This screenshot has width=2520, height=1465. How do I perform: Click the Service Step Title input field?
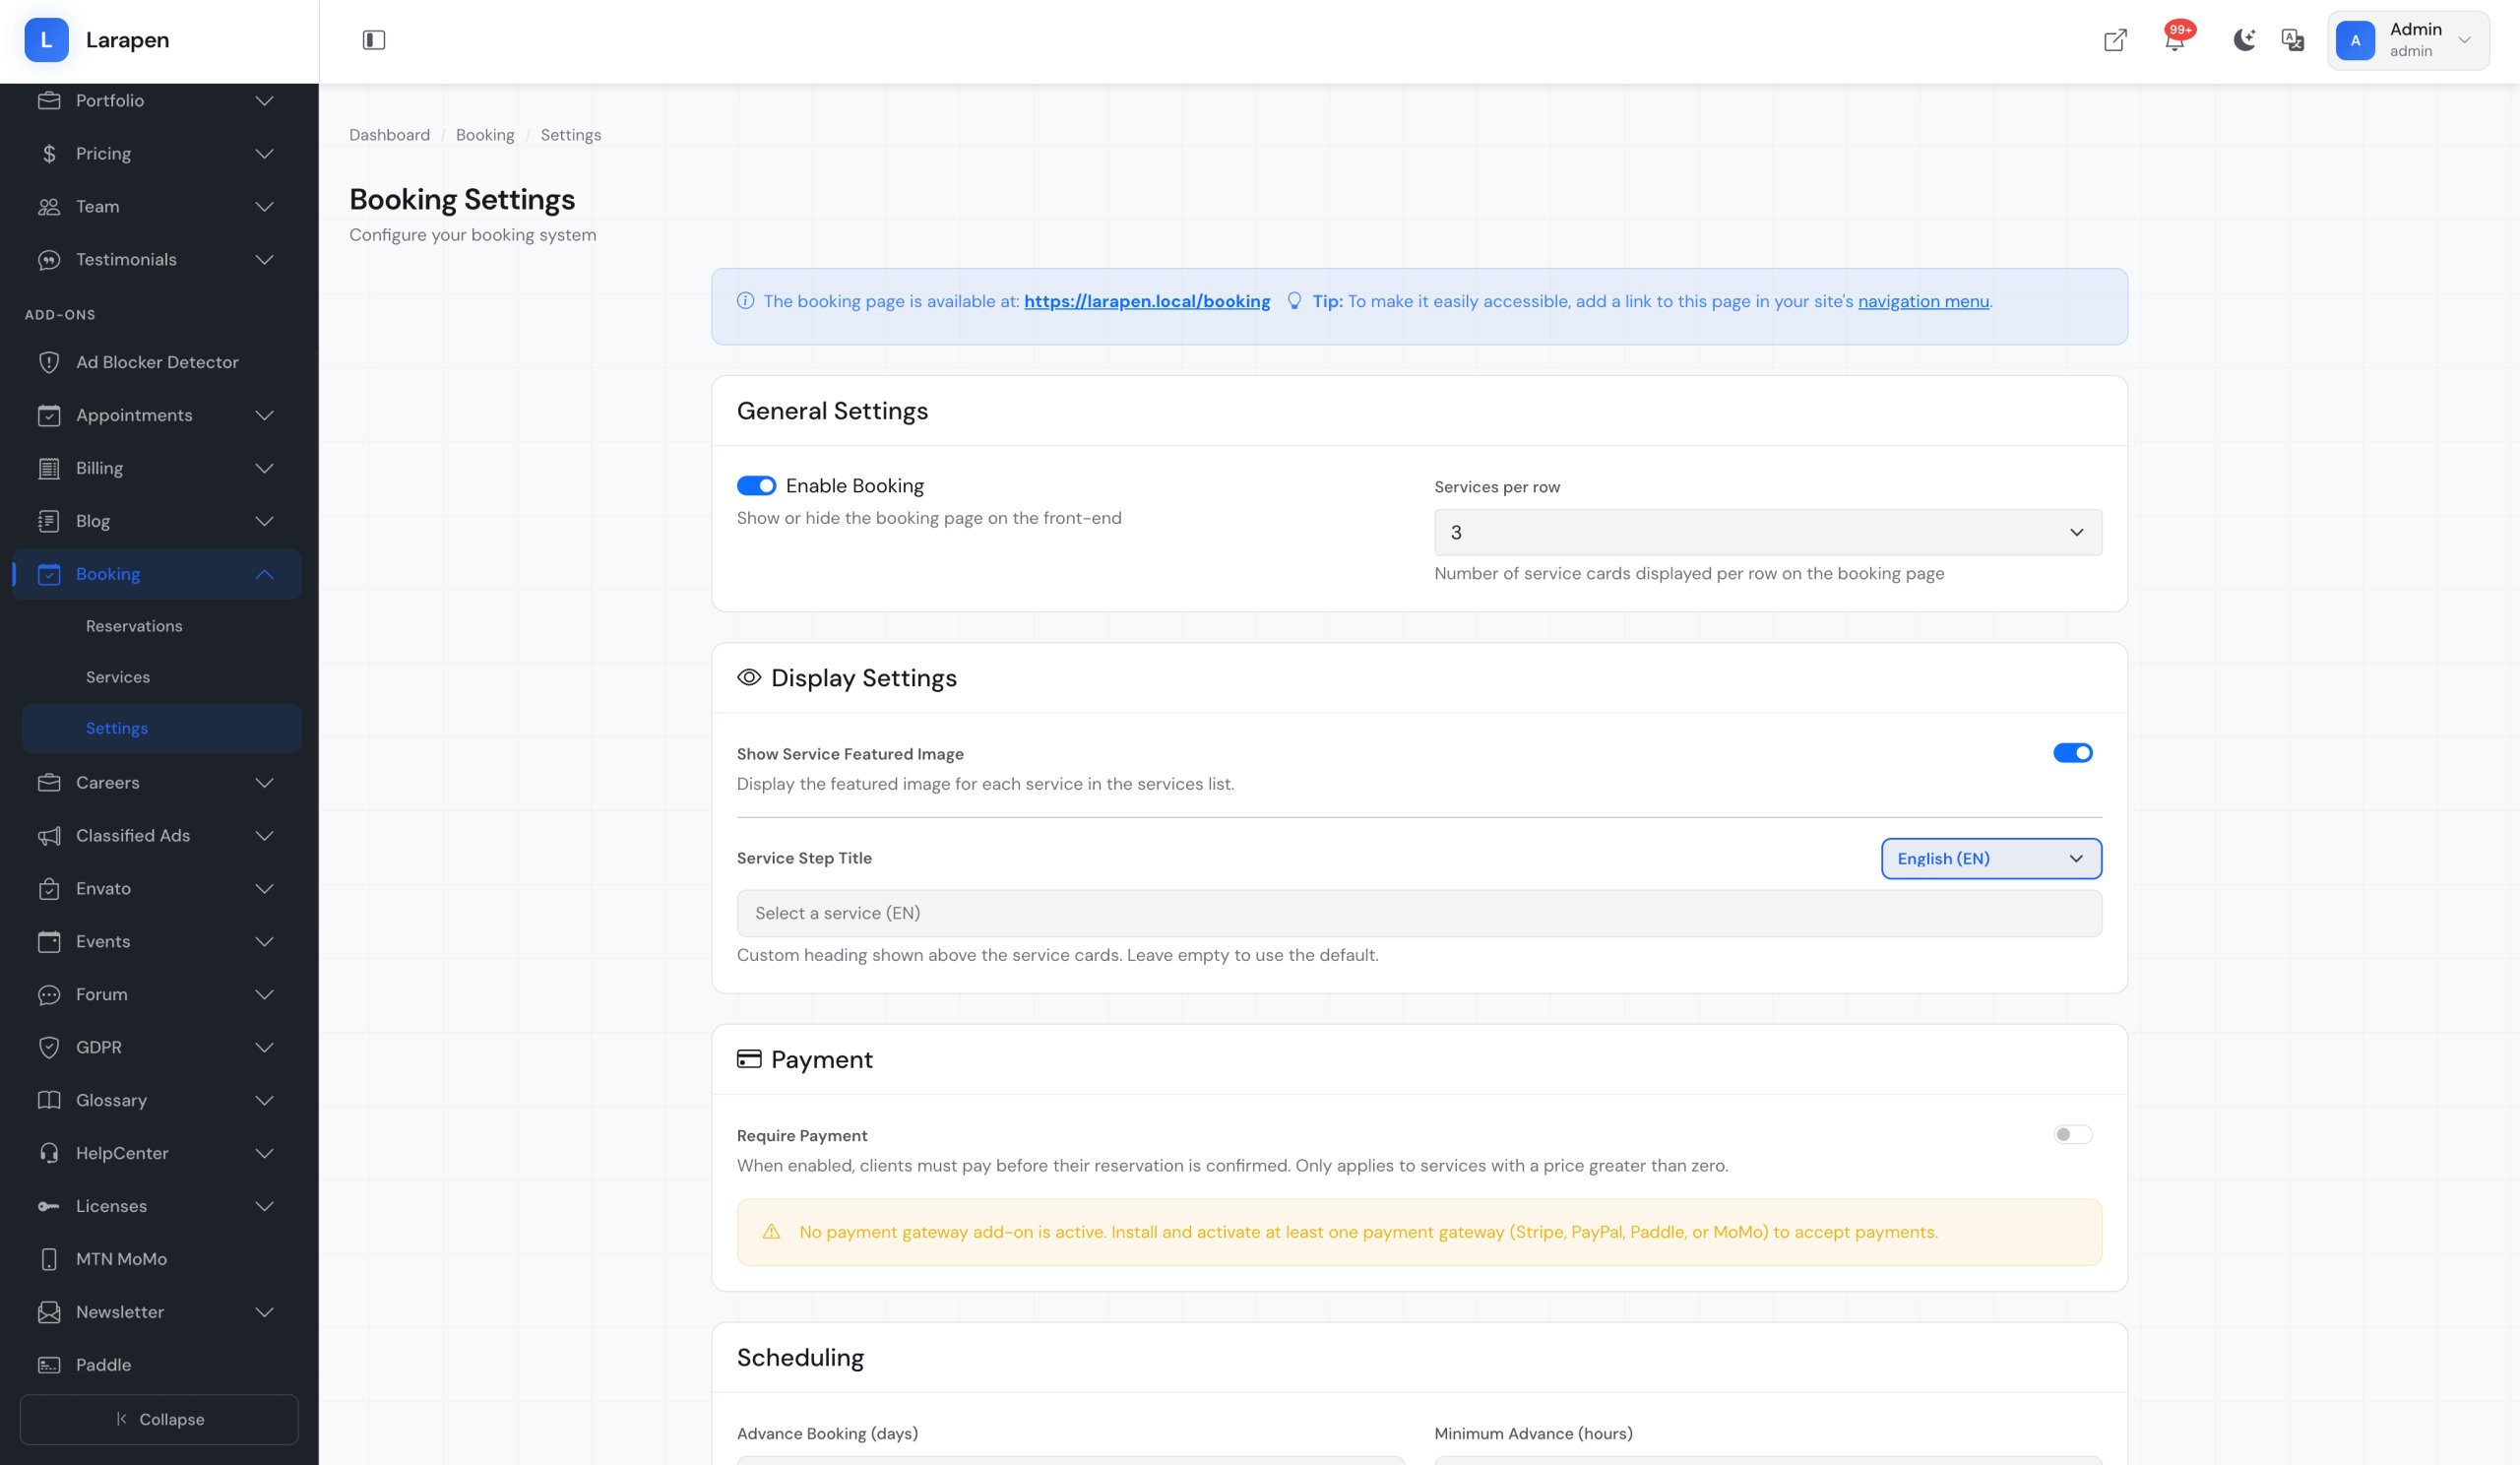(1418, 913)
